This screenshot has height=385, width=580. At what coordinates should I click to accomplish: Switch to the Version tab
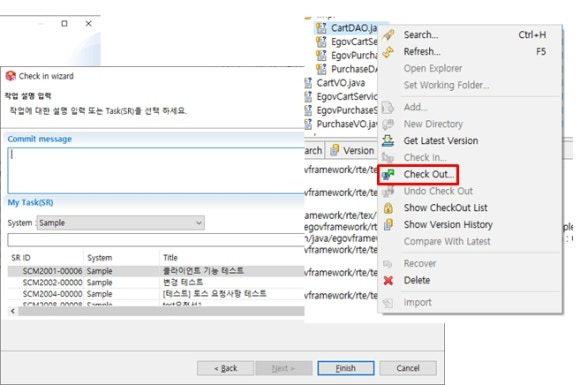(x=352, y=151)
